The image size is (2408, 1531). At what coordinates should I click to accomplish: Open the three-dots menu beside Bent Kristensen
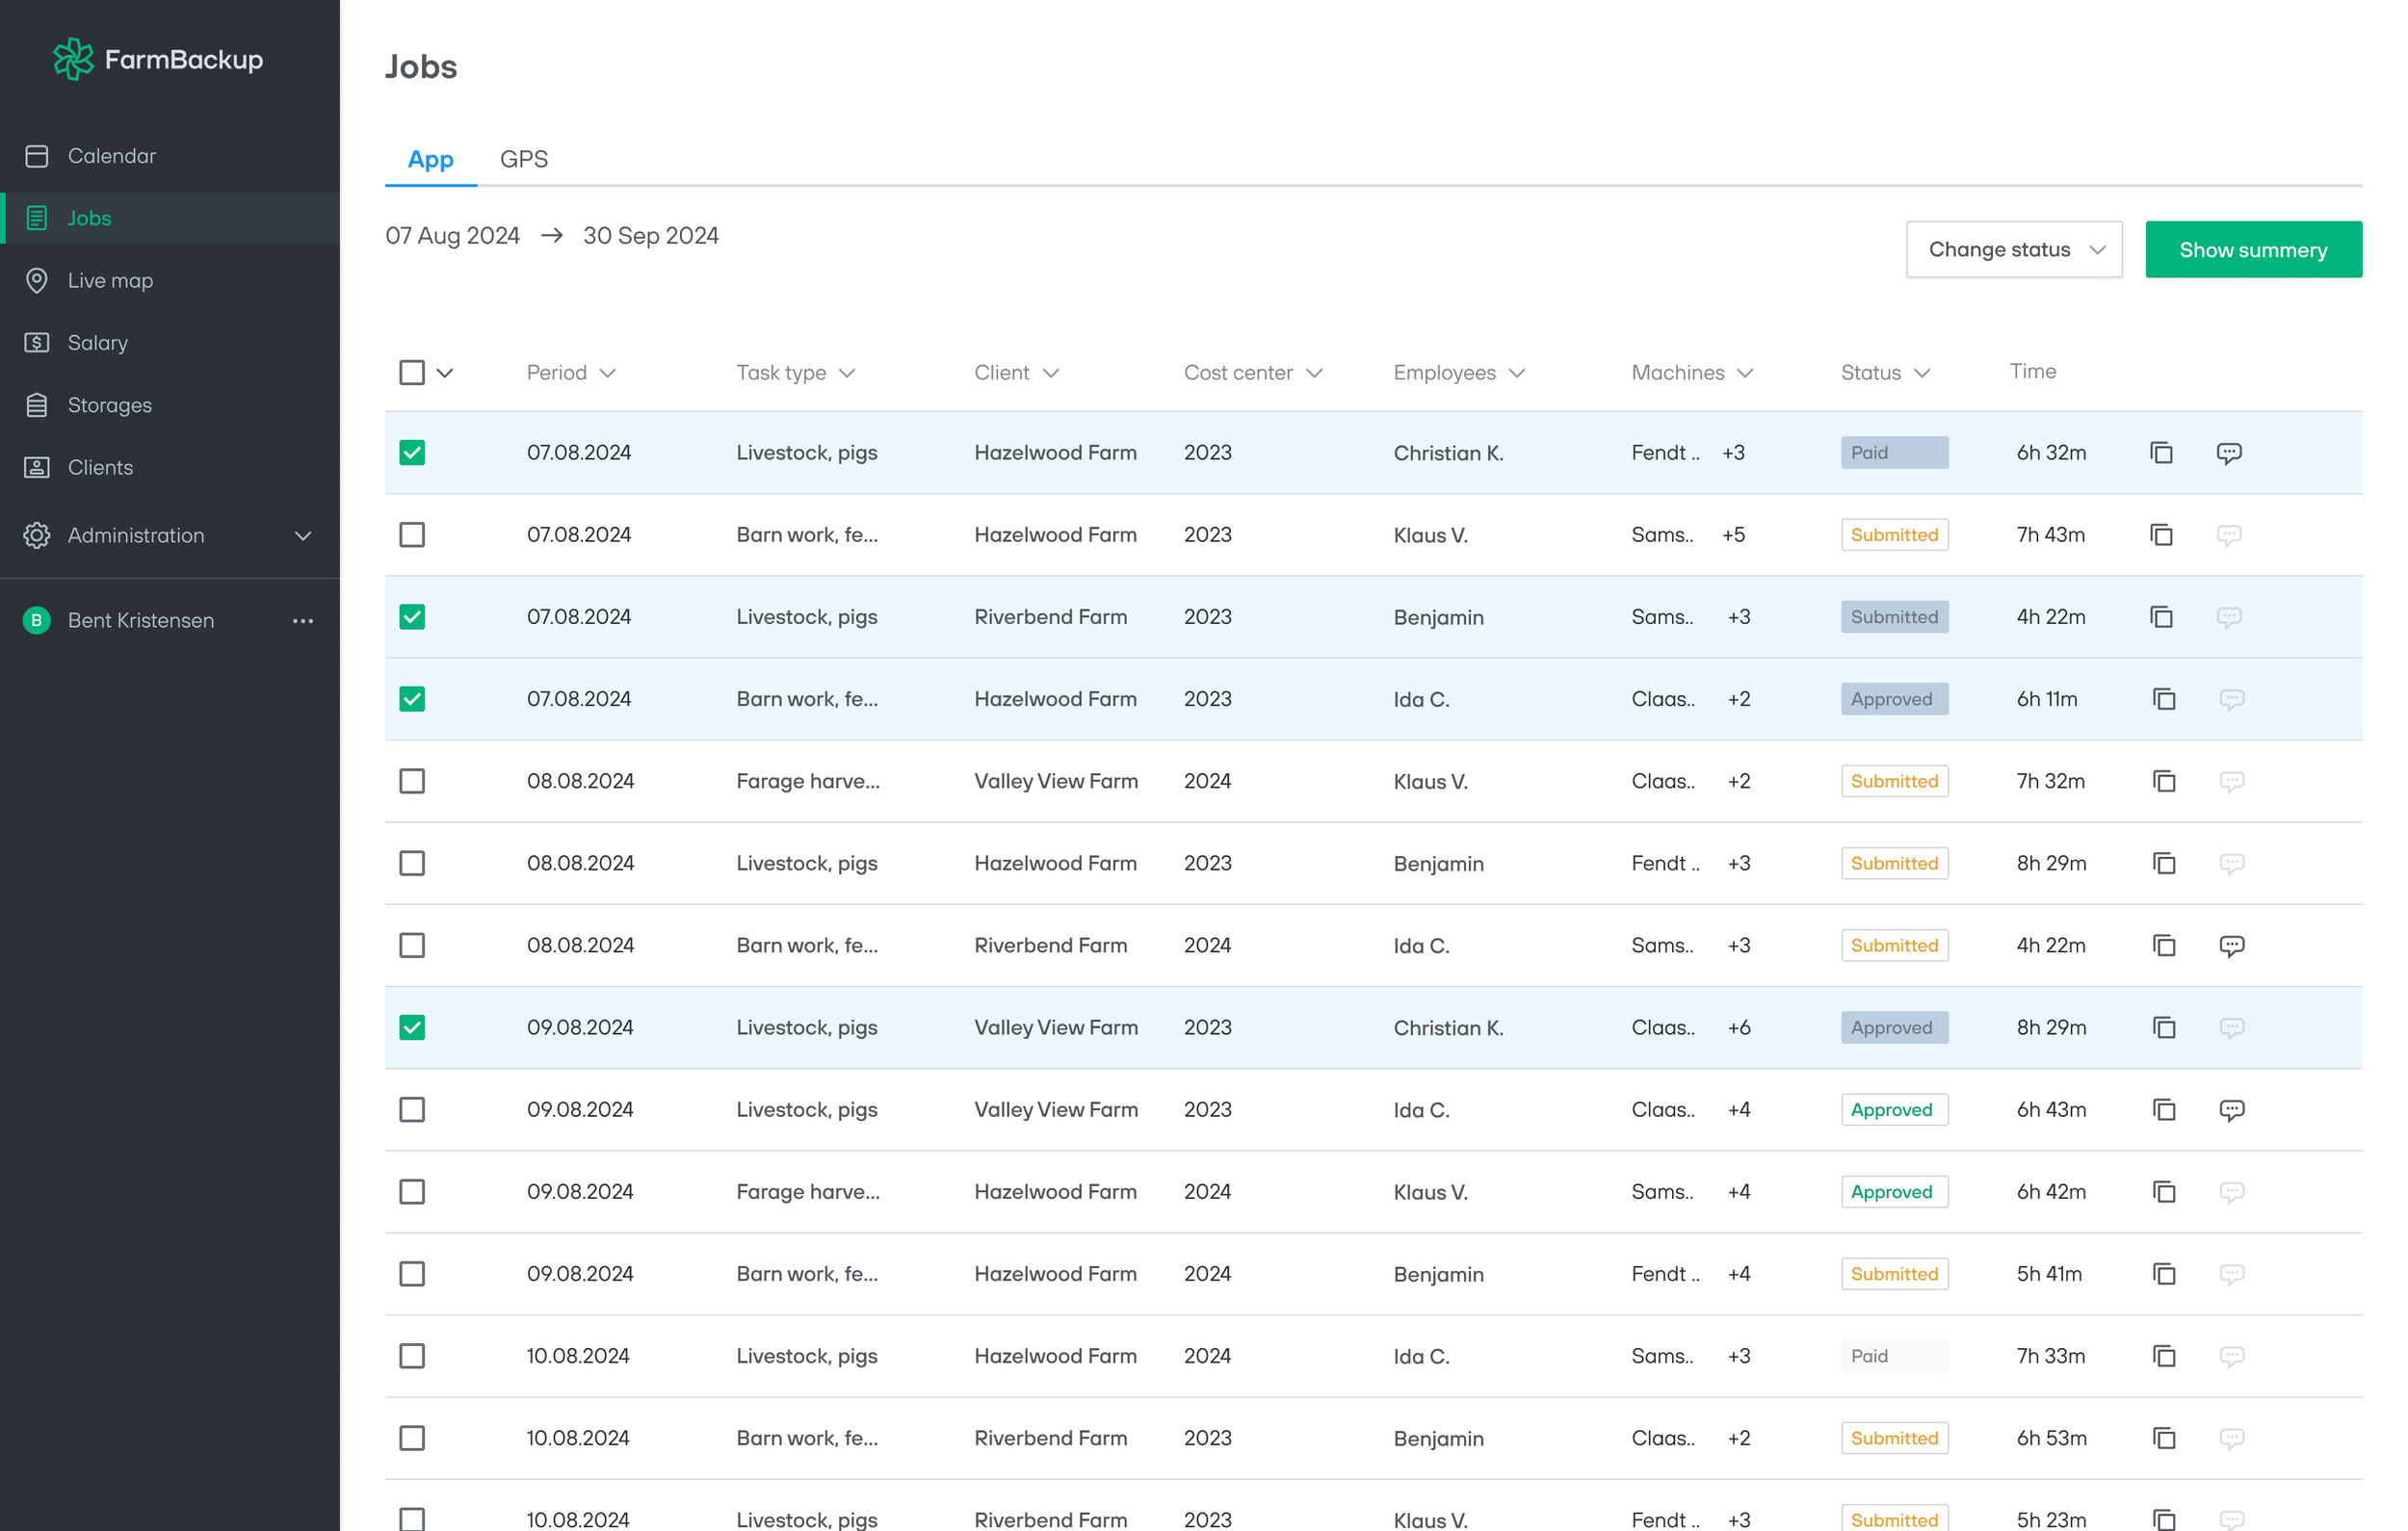coord(303,621)
